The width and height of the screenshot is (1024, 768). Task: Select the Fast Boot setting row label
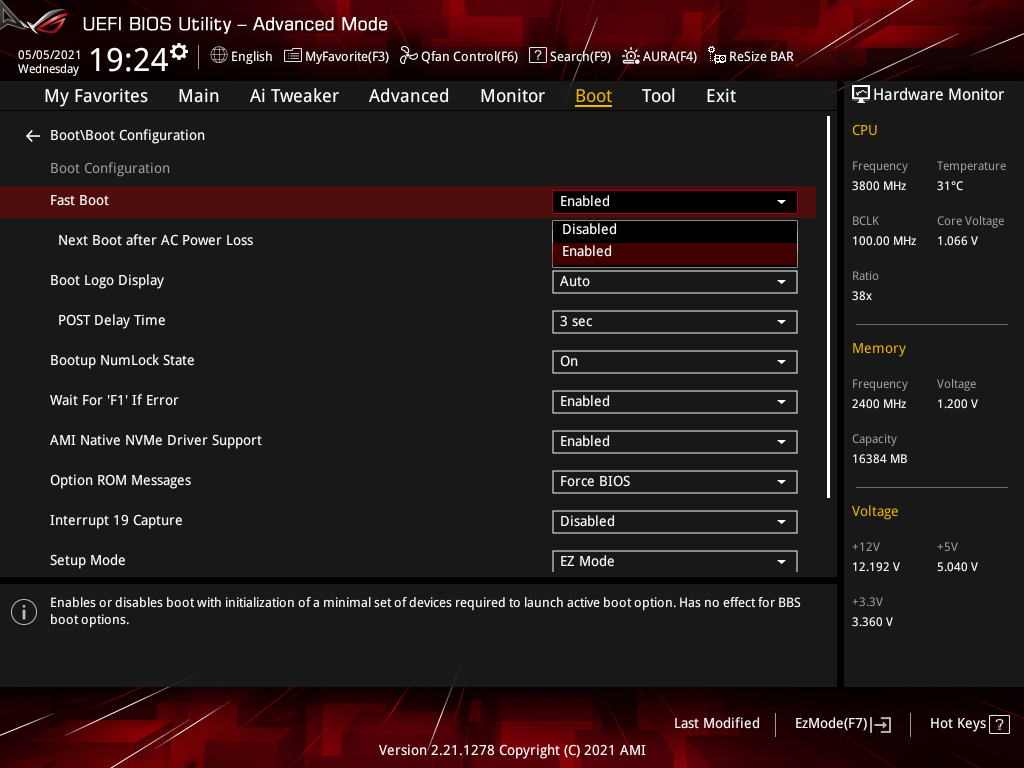coord(80,200)
